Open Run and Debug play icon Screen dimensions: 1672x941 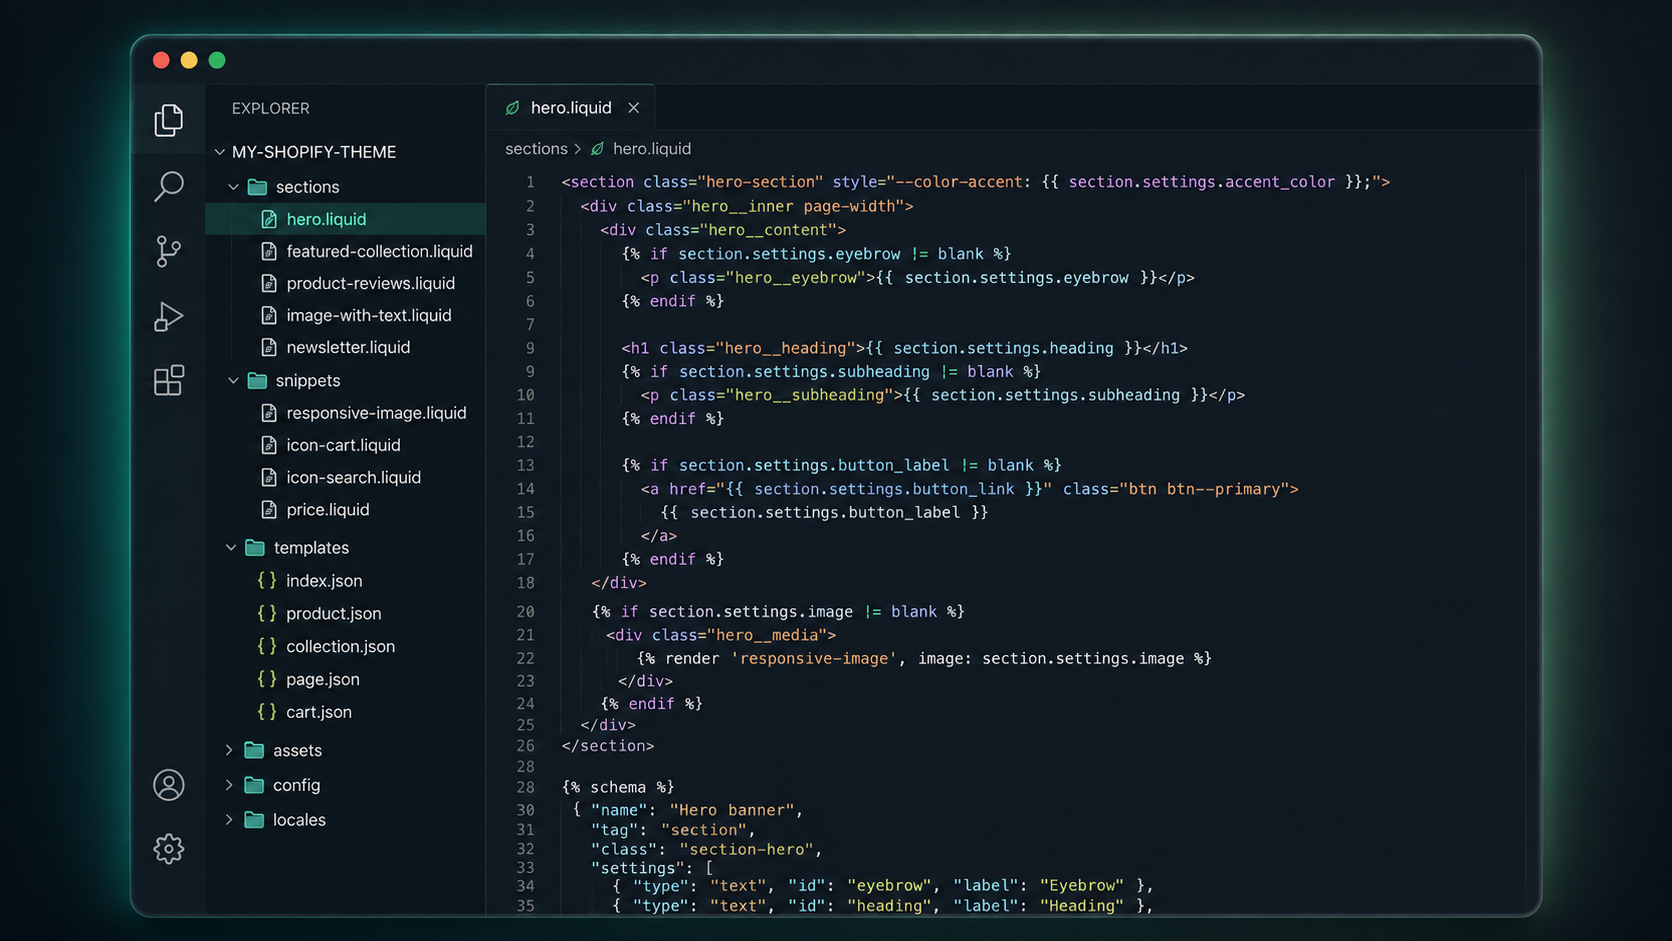[168, 316]
